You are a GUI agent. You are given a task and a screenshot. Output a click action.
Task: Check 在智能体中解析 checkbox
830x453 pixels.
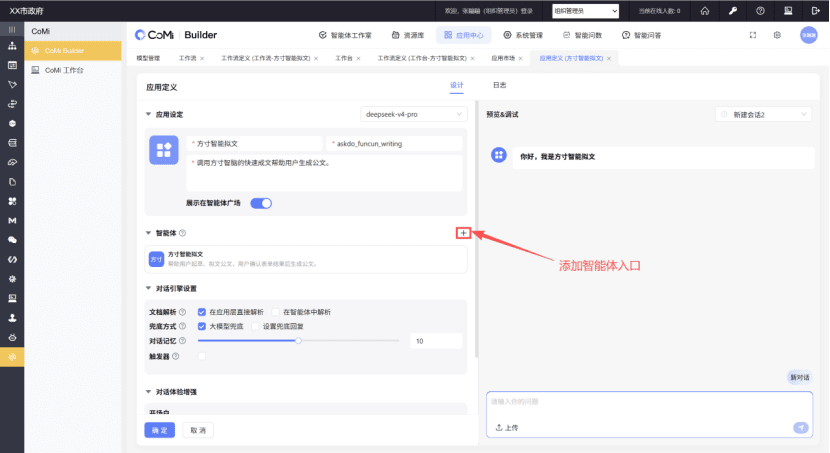pos(275,312)
